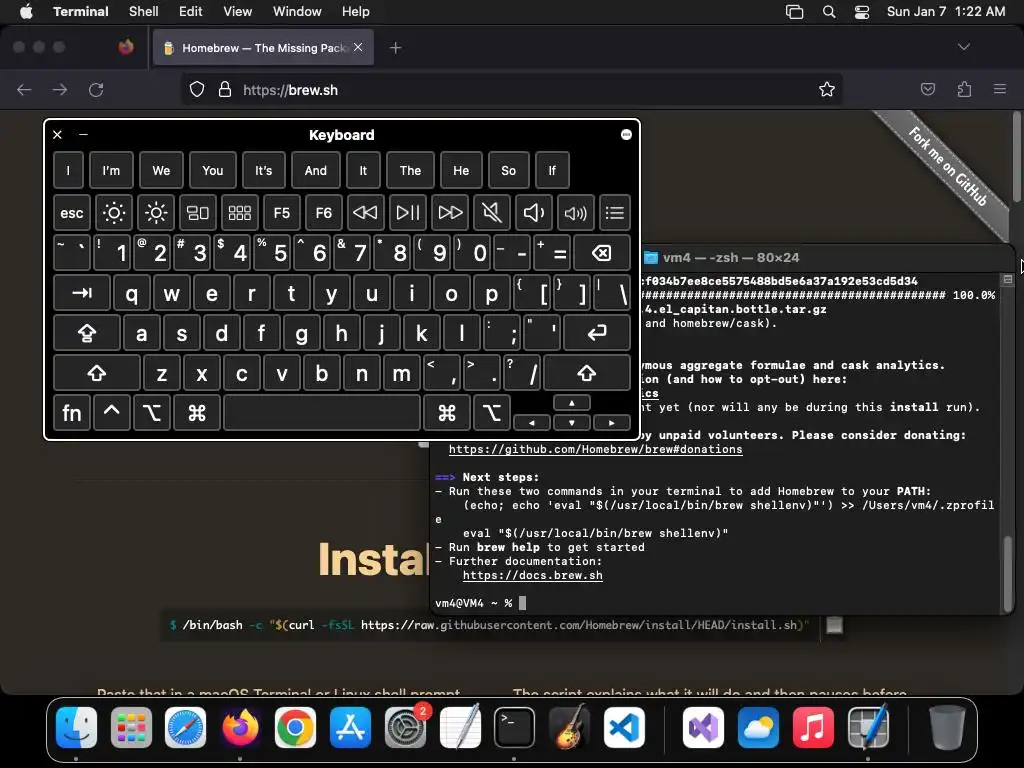Tap the Launchpad grid key on the keyboard
Viewport: 1024px width, 768px height.
(240, 213)
